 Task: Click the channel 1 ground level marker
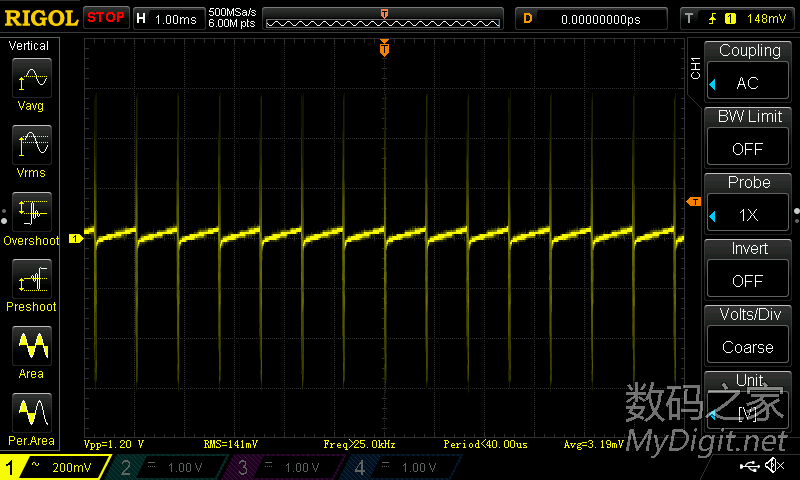click(x=76, y=238)
